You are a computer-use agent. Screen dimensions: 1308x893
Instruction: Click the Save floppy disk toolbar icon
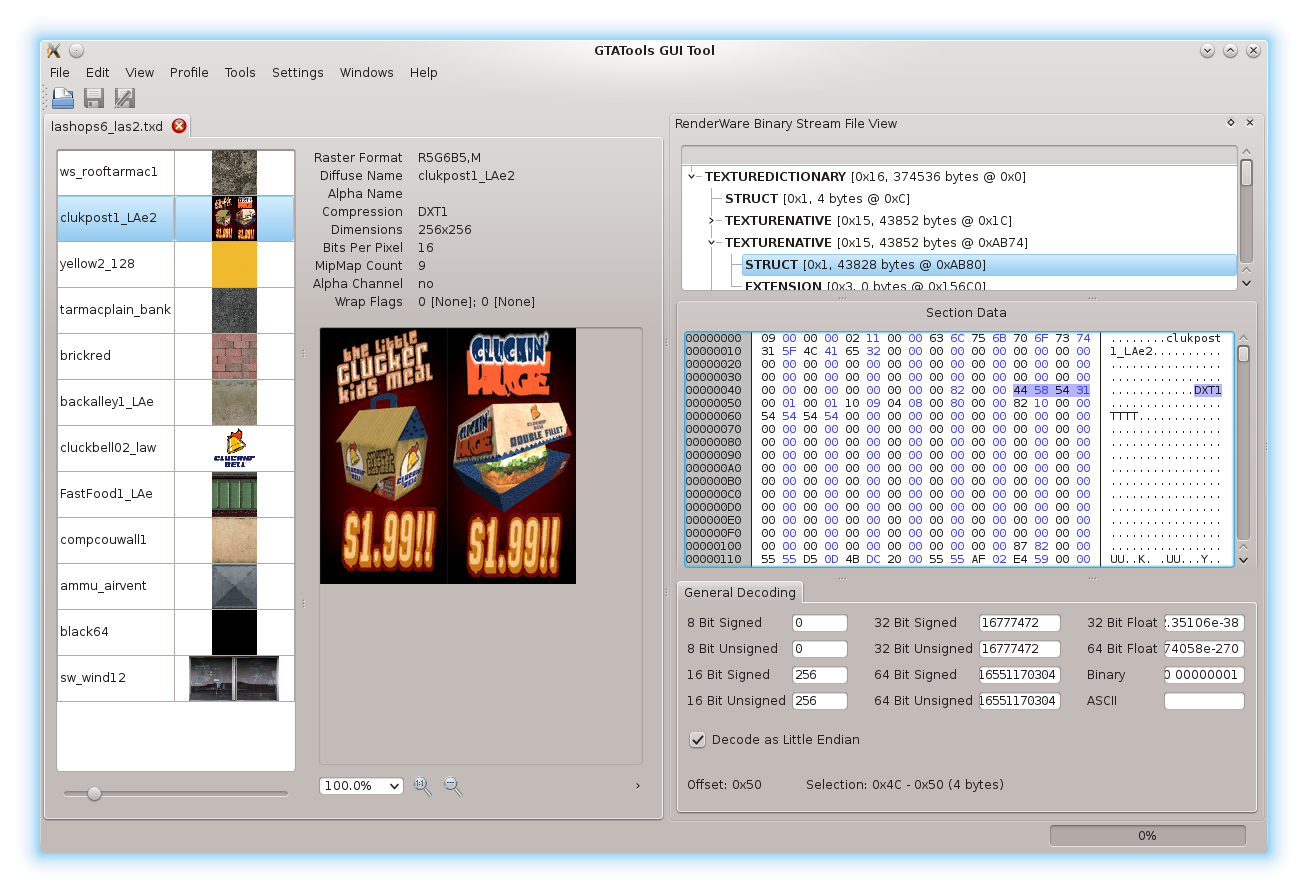click(x=94, y=98)
